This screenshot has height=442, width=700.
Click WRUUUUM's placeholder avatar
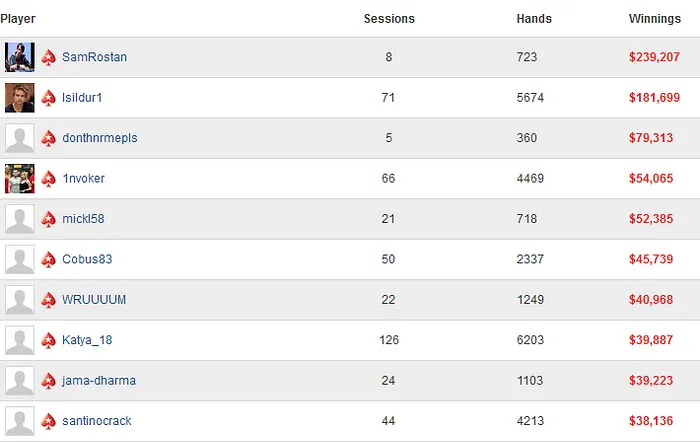(x=20, y=300)
